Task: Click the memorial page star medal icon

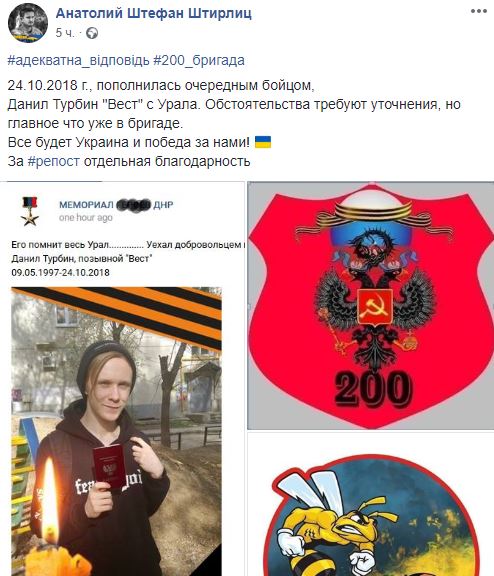Action: [x=30, y=211]
